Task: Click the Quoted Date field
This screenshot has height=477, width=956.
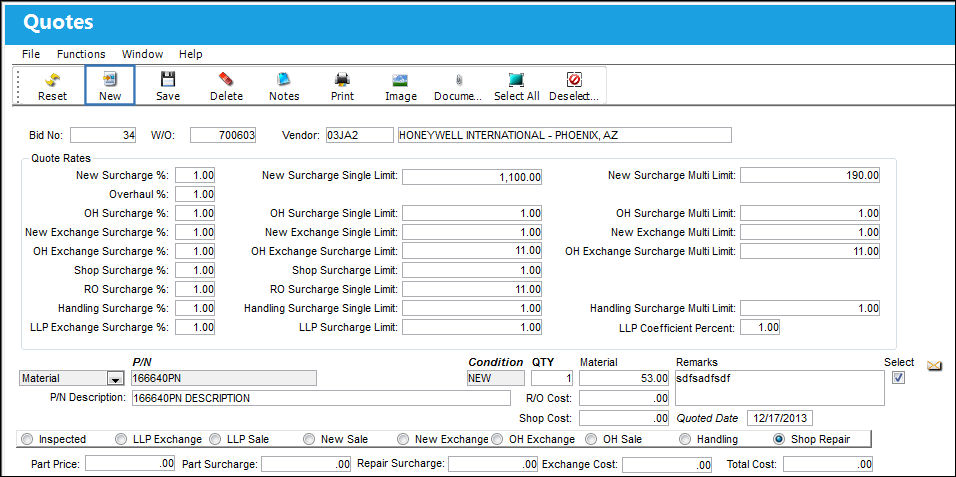Action: coord(780,418)
